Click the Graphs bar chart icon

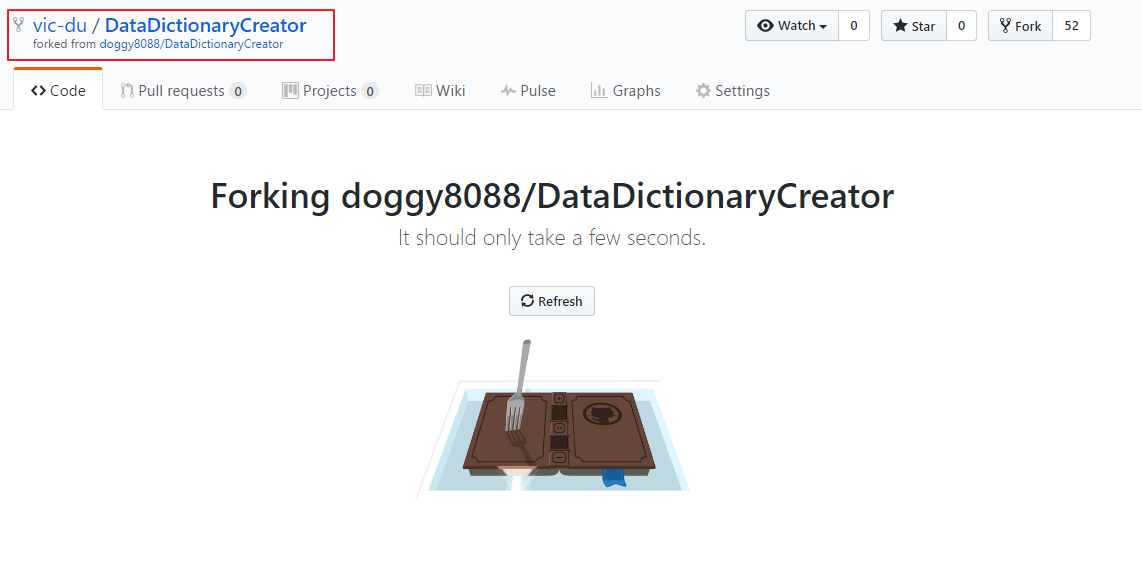599,90
